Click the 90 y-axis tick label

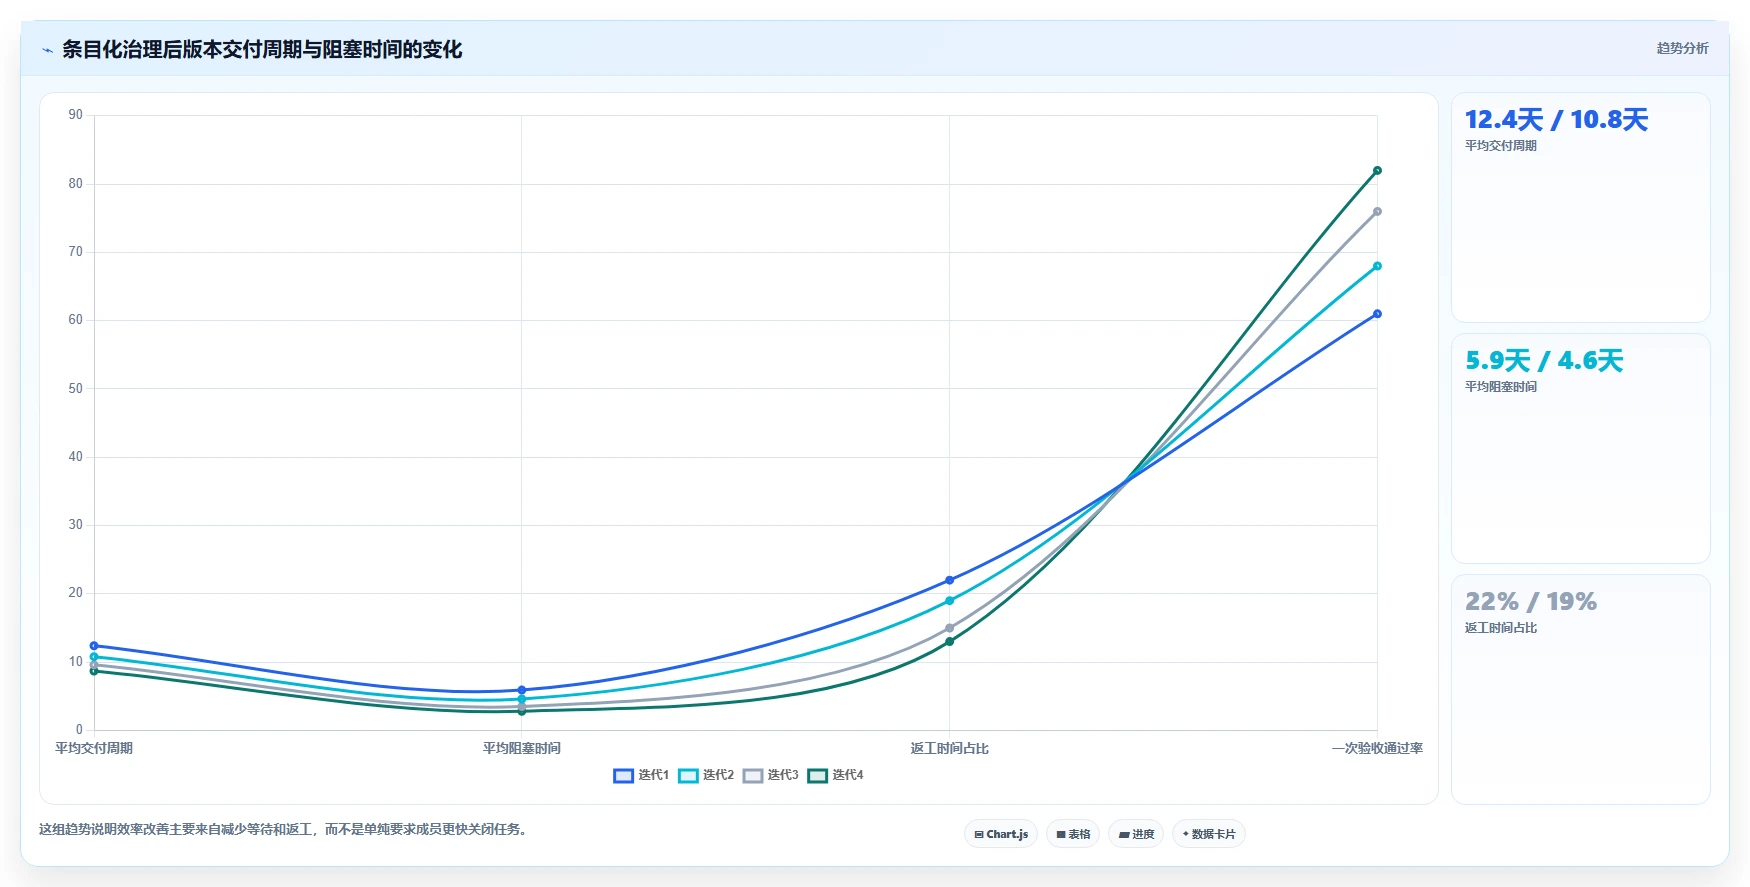click(x=76, y=115)
